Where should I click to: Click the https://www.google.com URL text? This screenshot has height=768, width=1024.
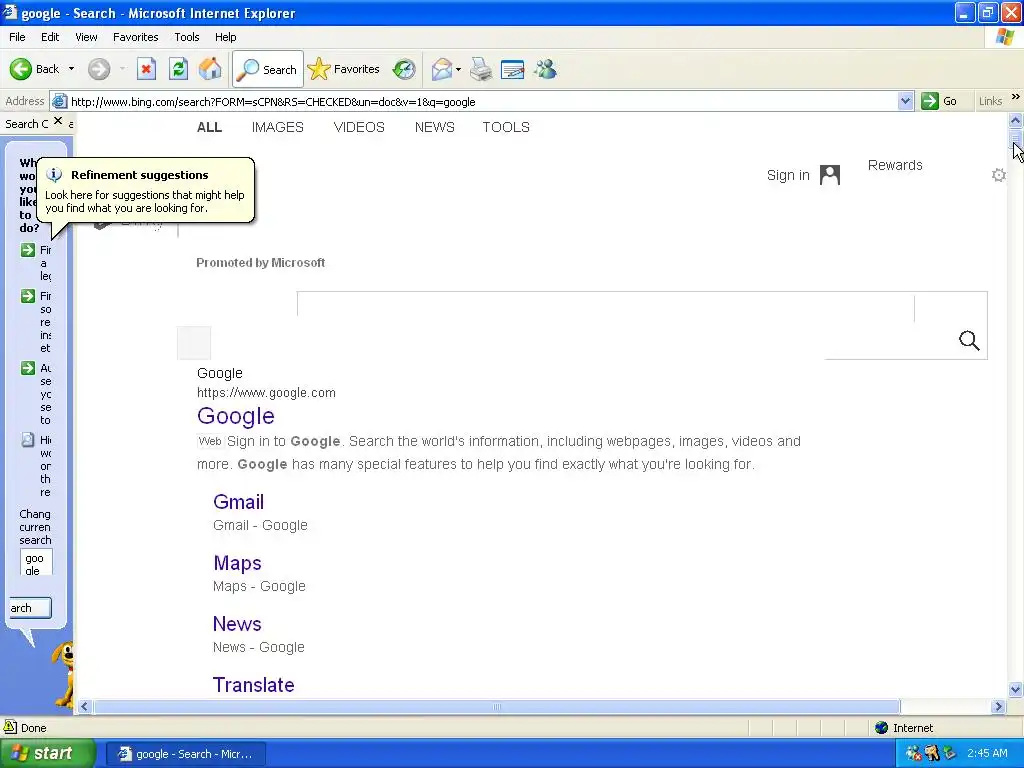[x=266, y=392]
